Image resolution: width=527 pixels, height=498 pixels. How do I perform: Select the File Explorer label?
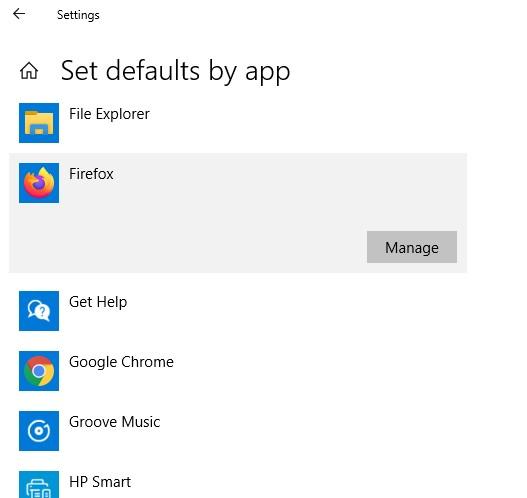(109, 114)
